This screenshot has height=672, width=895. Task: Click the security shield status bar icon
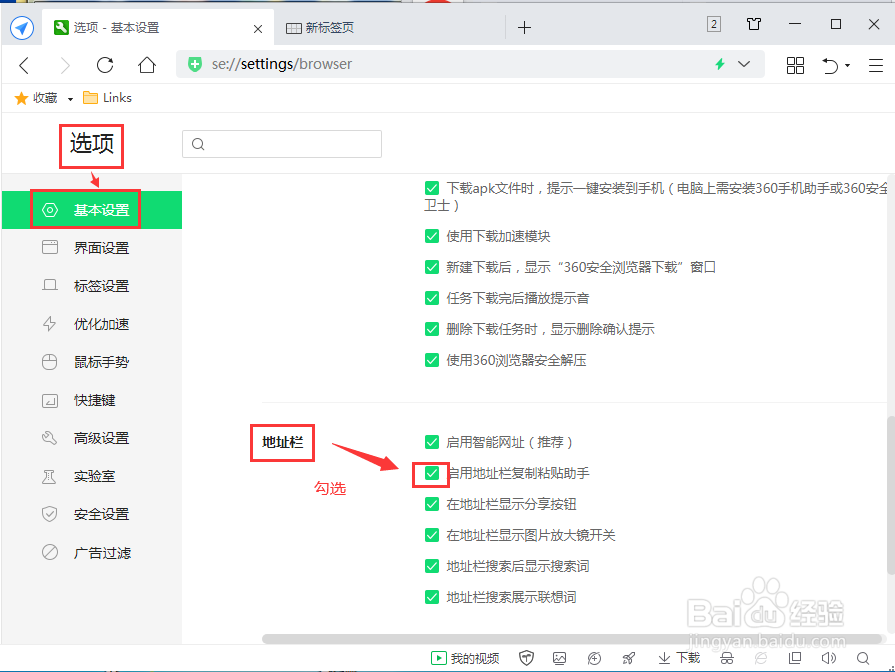[x=526, y=658]
